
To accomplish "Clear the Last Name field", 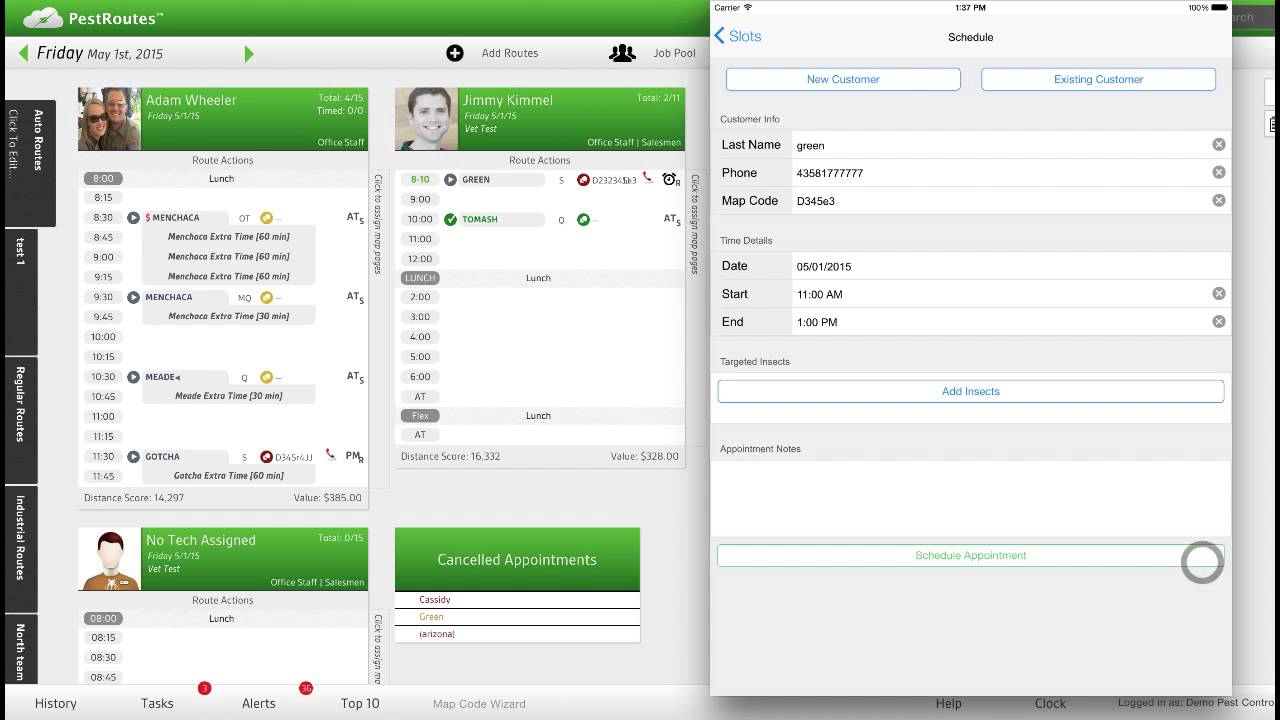I will click(x=1219, y=145).
